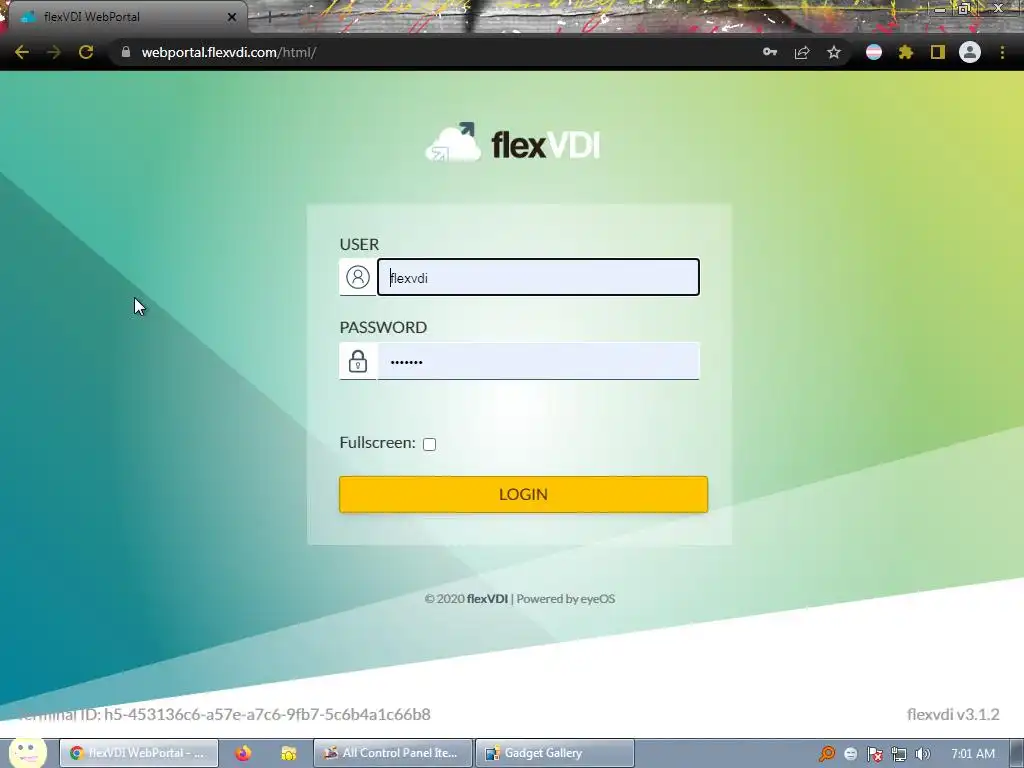Open the Start menu button
This screenshot has width=1024, height=768.
pyautogui.click(x=27, y=752)
